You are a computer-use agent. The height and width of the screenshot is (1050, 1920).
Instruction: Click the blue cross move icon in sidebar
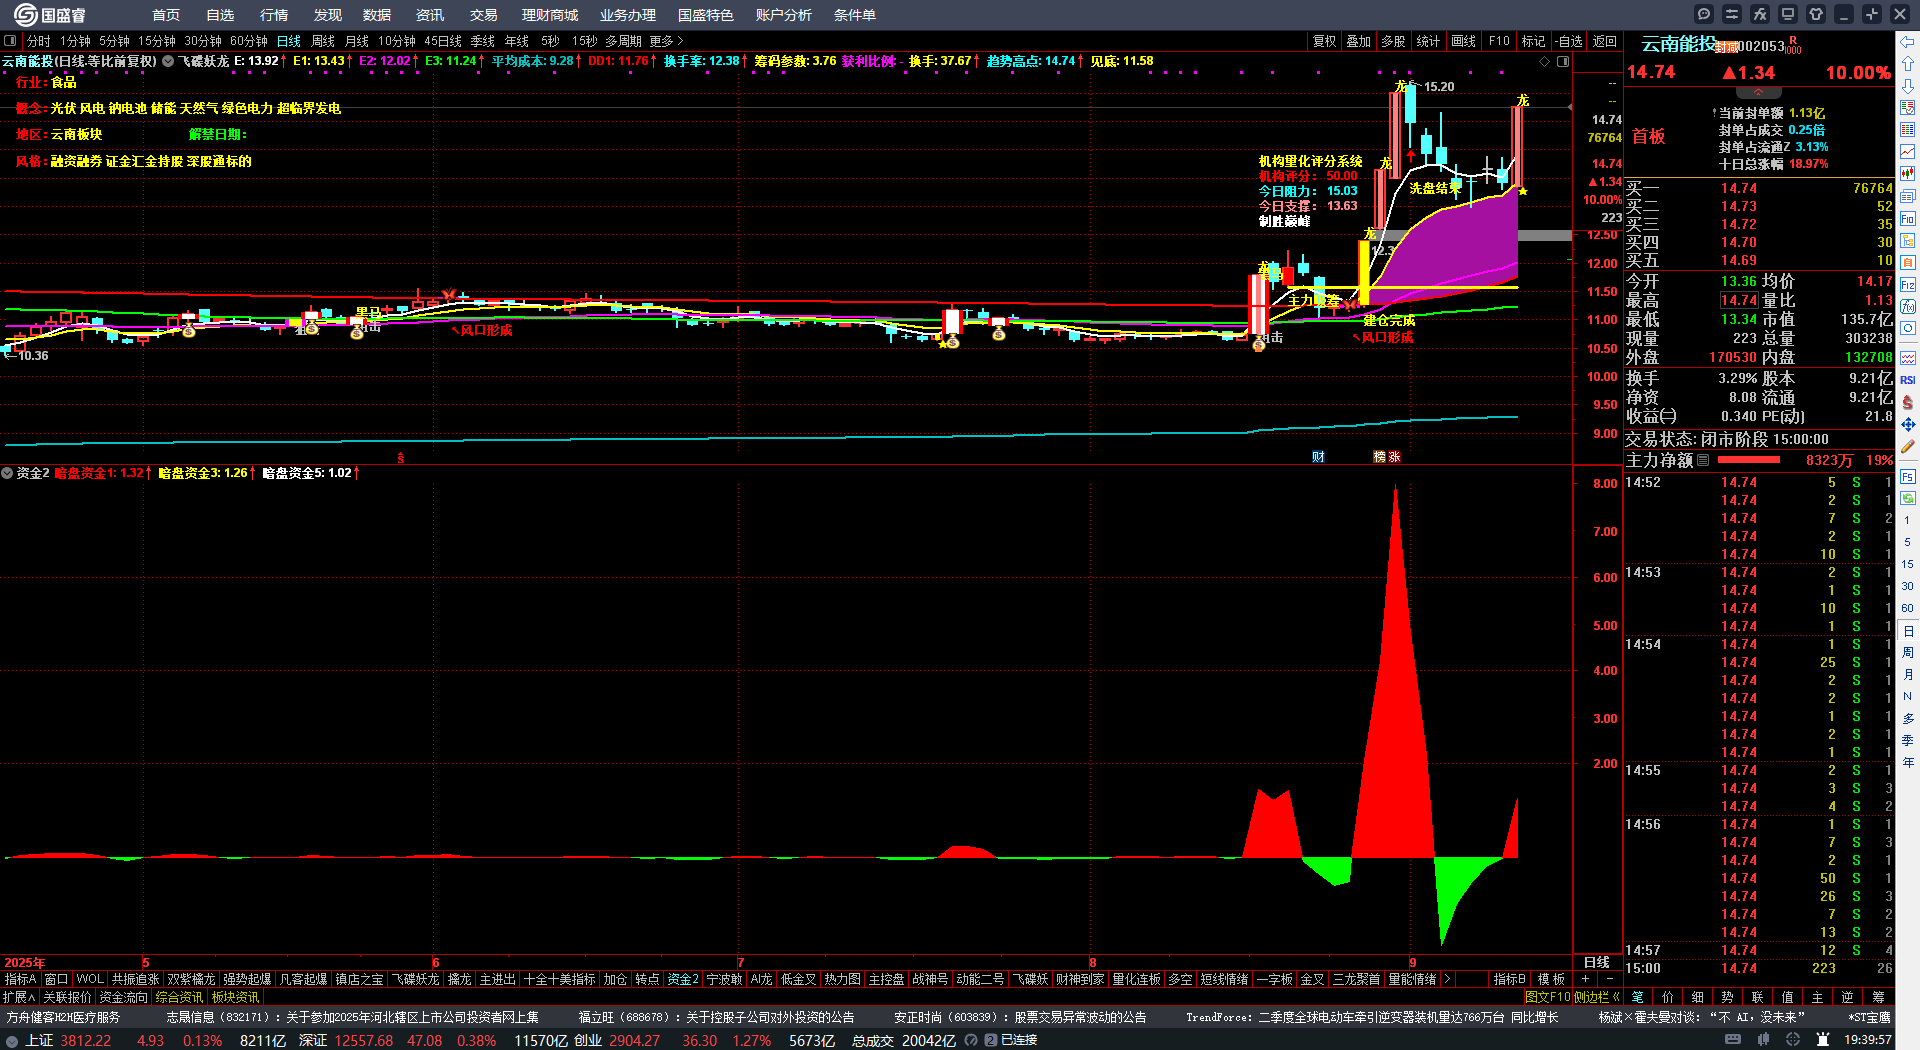tap(1908, 425)
